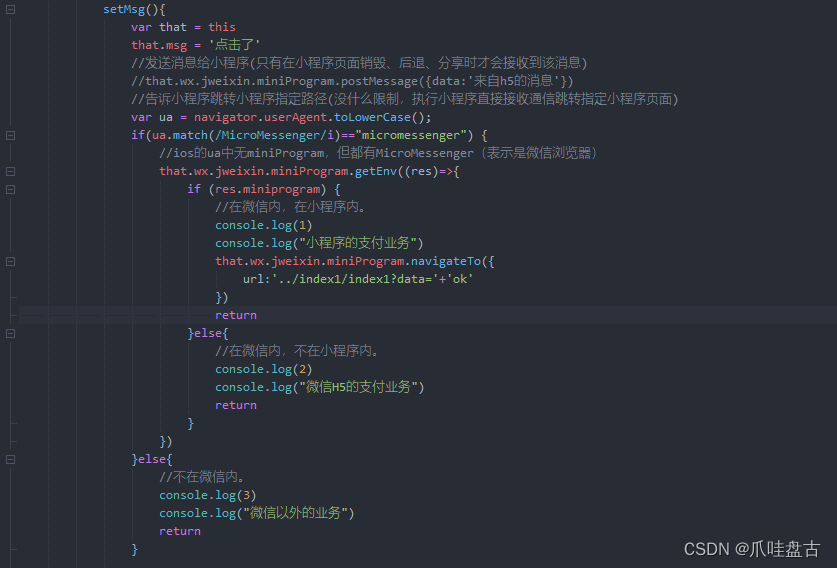Image resolution: width=837 pixels, height=568 pixels.
Task: Click the //不在微信内 comment
Action: click(x=202, y=477)
